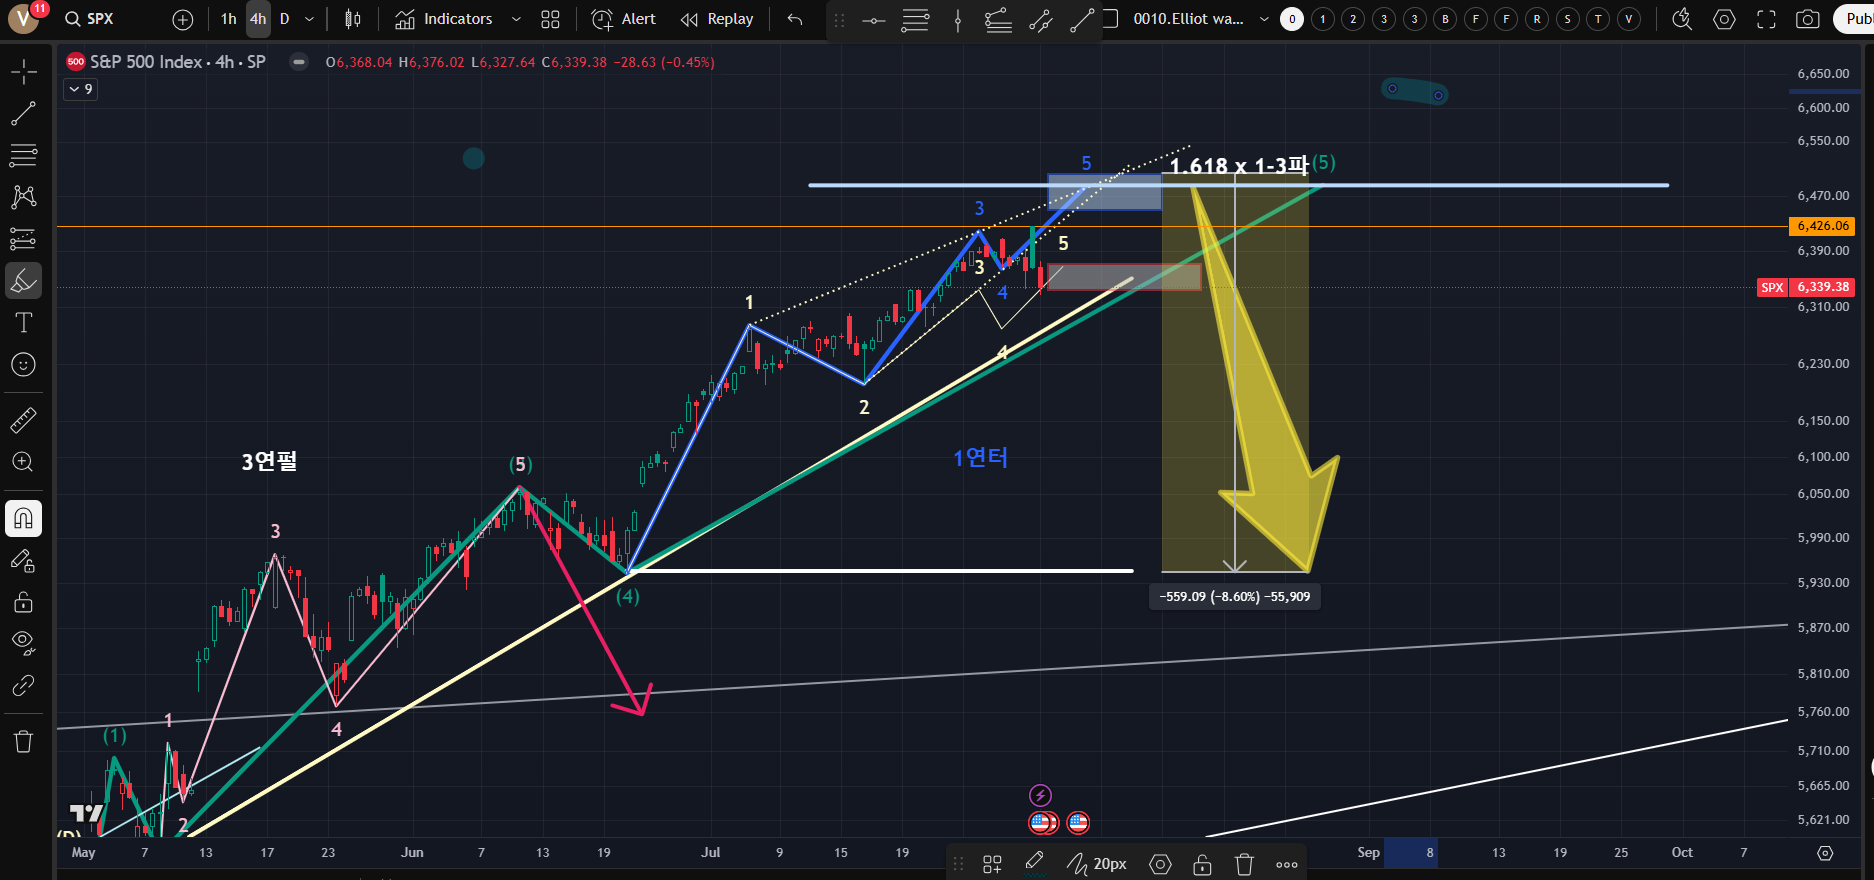The image size is (1874, 880).
Task: Open the Elliot wave layout name dropdown
Action: click(1264, 19)
